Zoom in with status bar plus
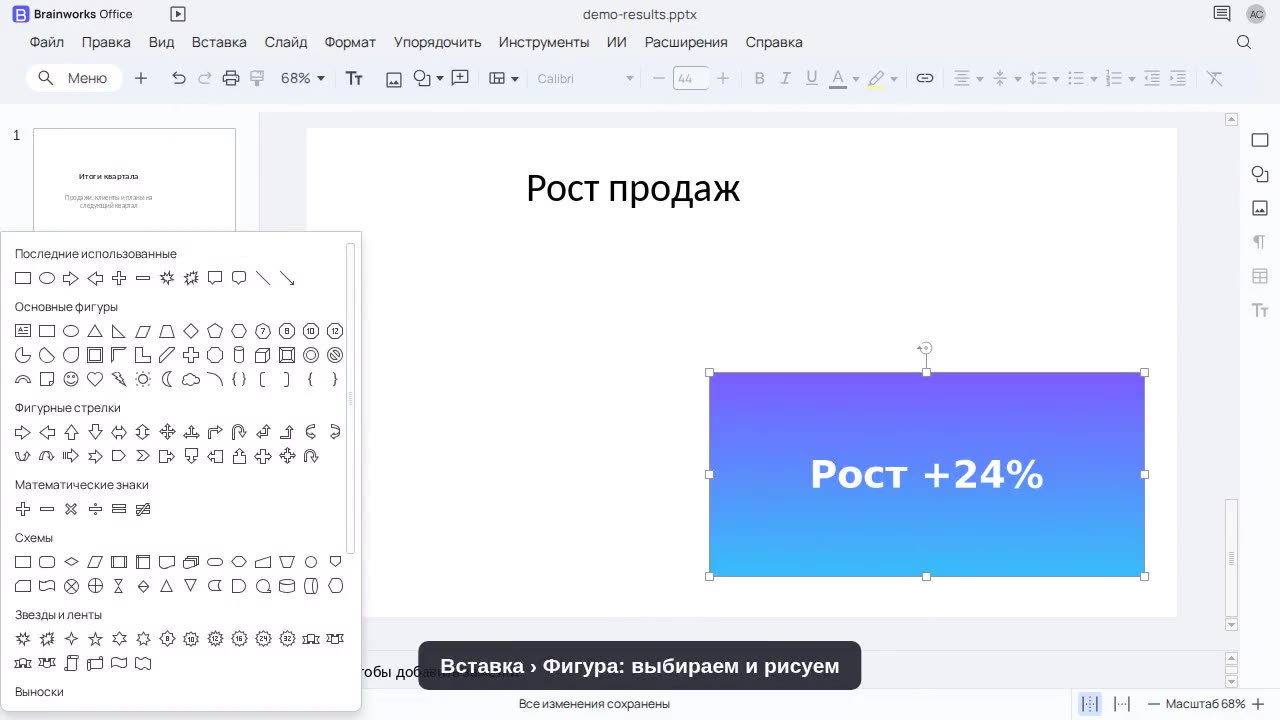 pos(1258,704)
